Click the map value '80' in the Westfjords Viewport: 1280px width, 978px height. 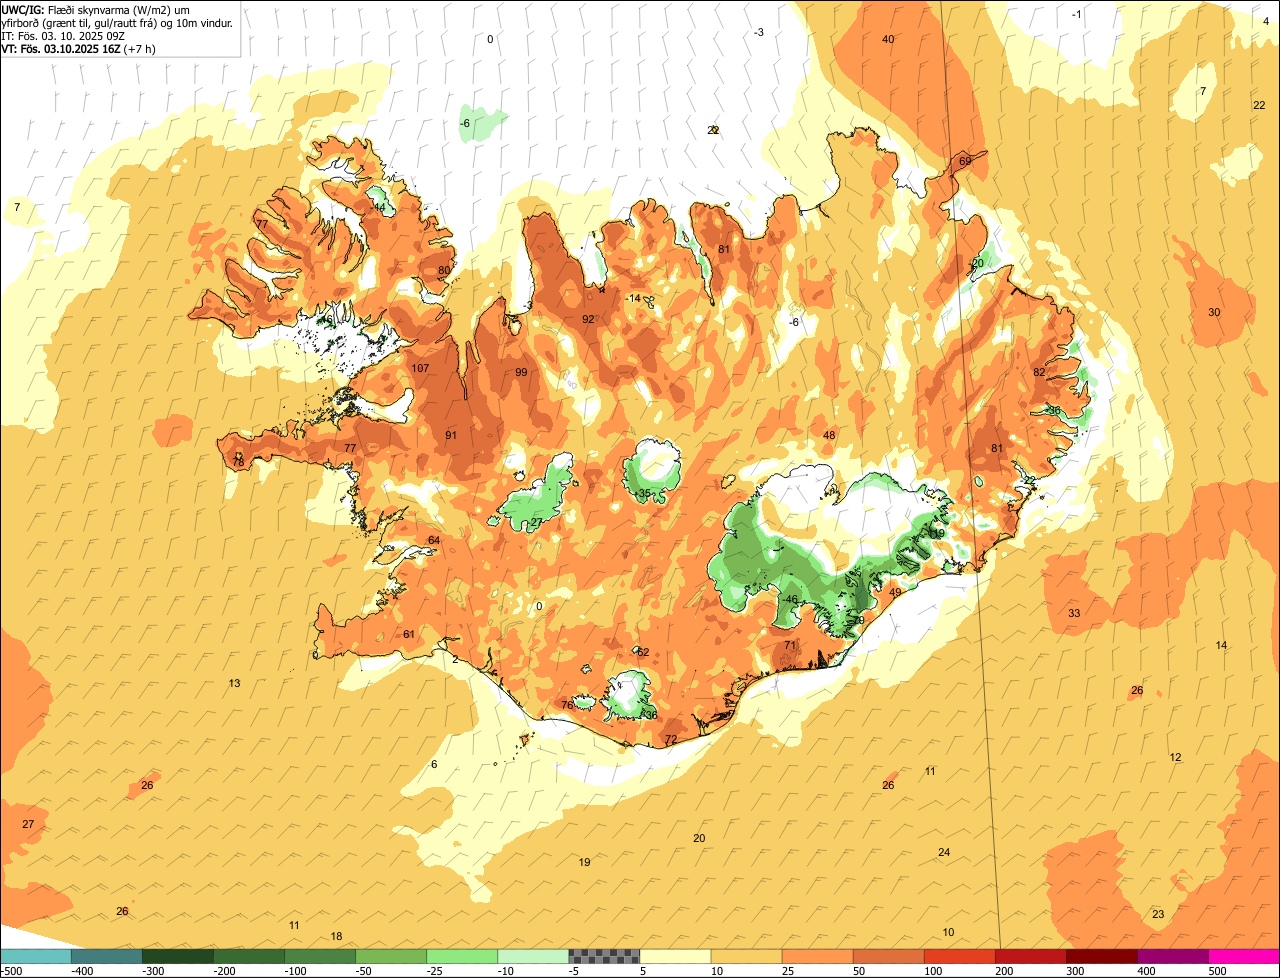tap(444, 270)
